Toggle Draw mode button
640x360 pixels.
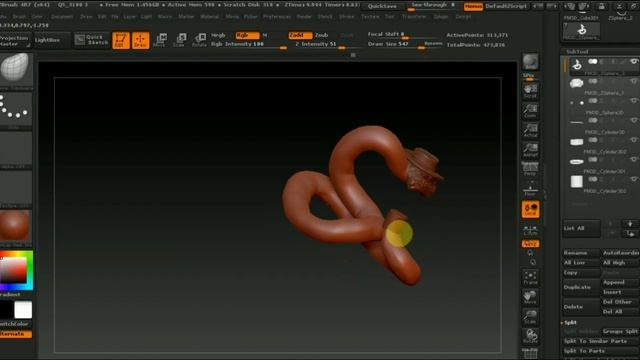coord(140,40)
